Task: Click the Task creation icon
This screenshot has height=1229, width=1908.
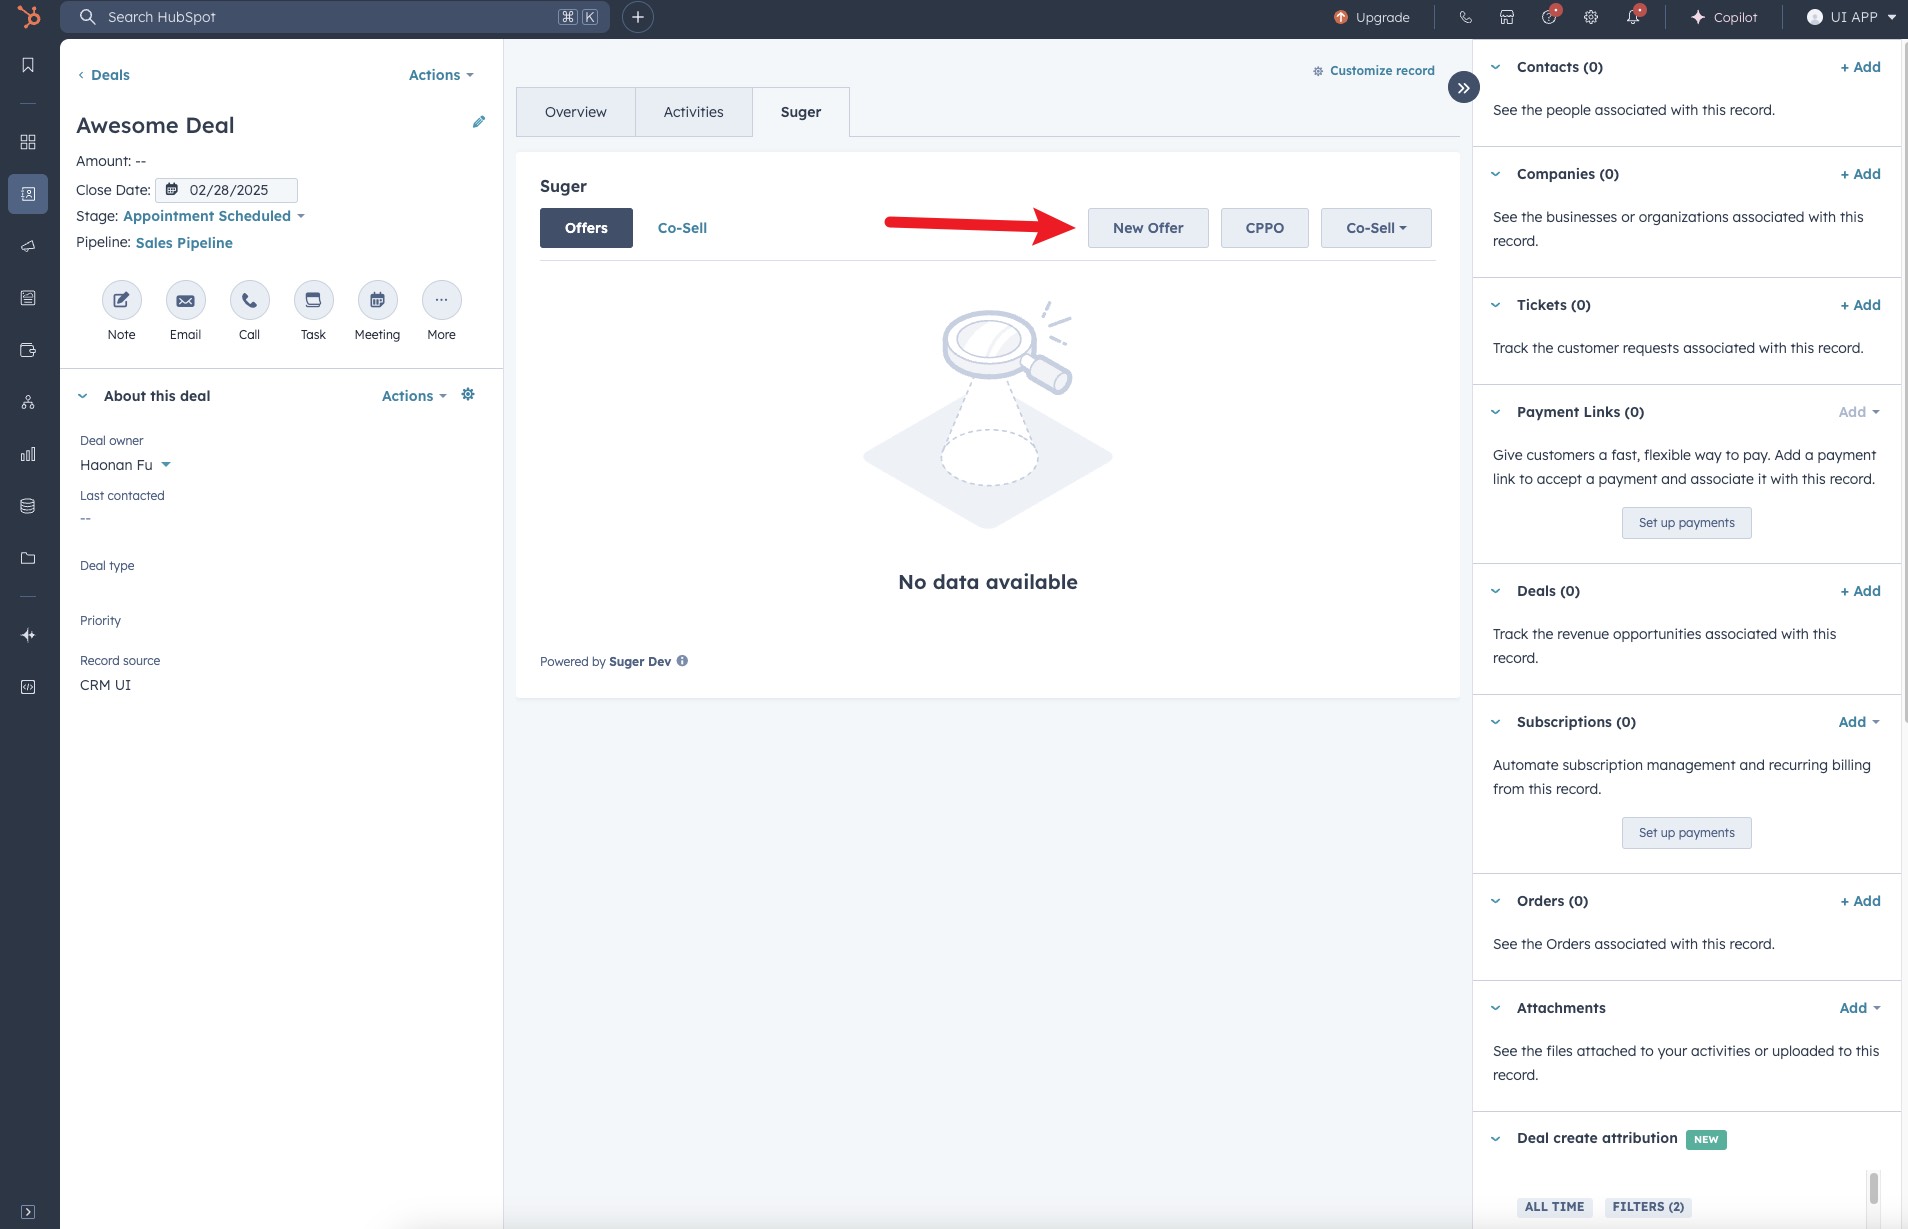Action: (x=313, y=300)
